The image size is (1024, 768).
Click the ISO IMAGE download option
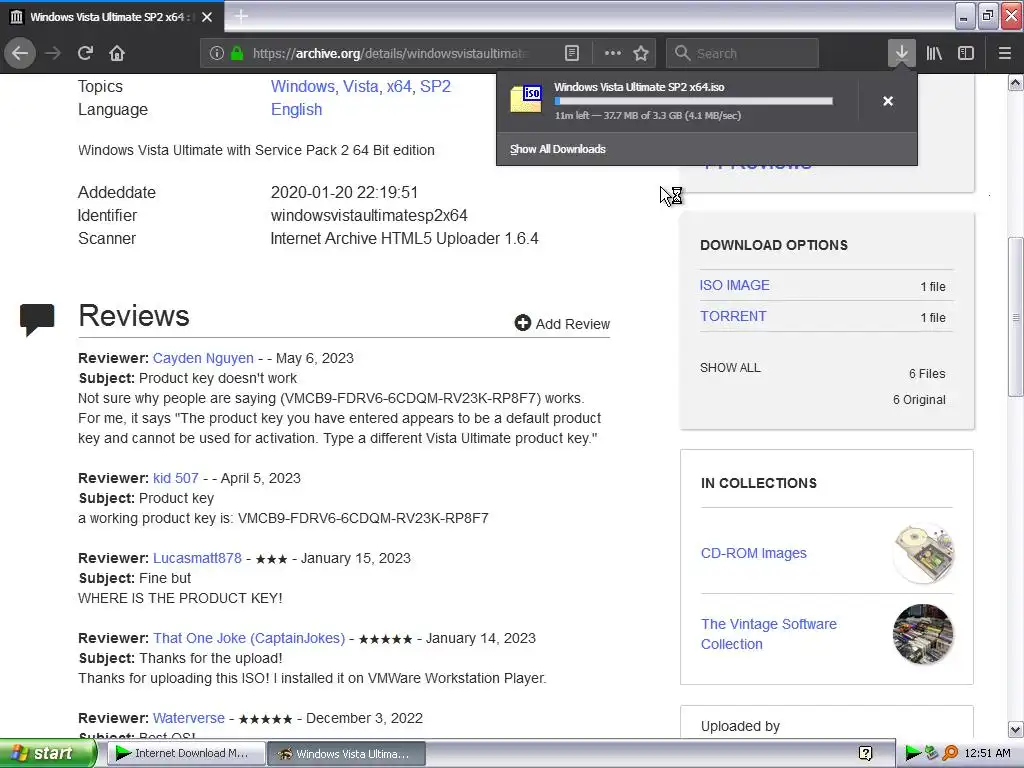pyautogui.click(x=735, y=285)
